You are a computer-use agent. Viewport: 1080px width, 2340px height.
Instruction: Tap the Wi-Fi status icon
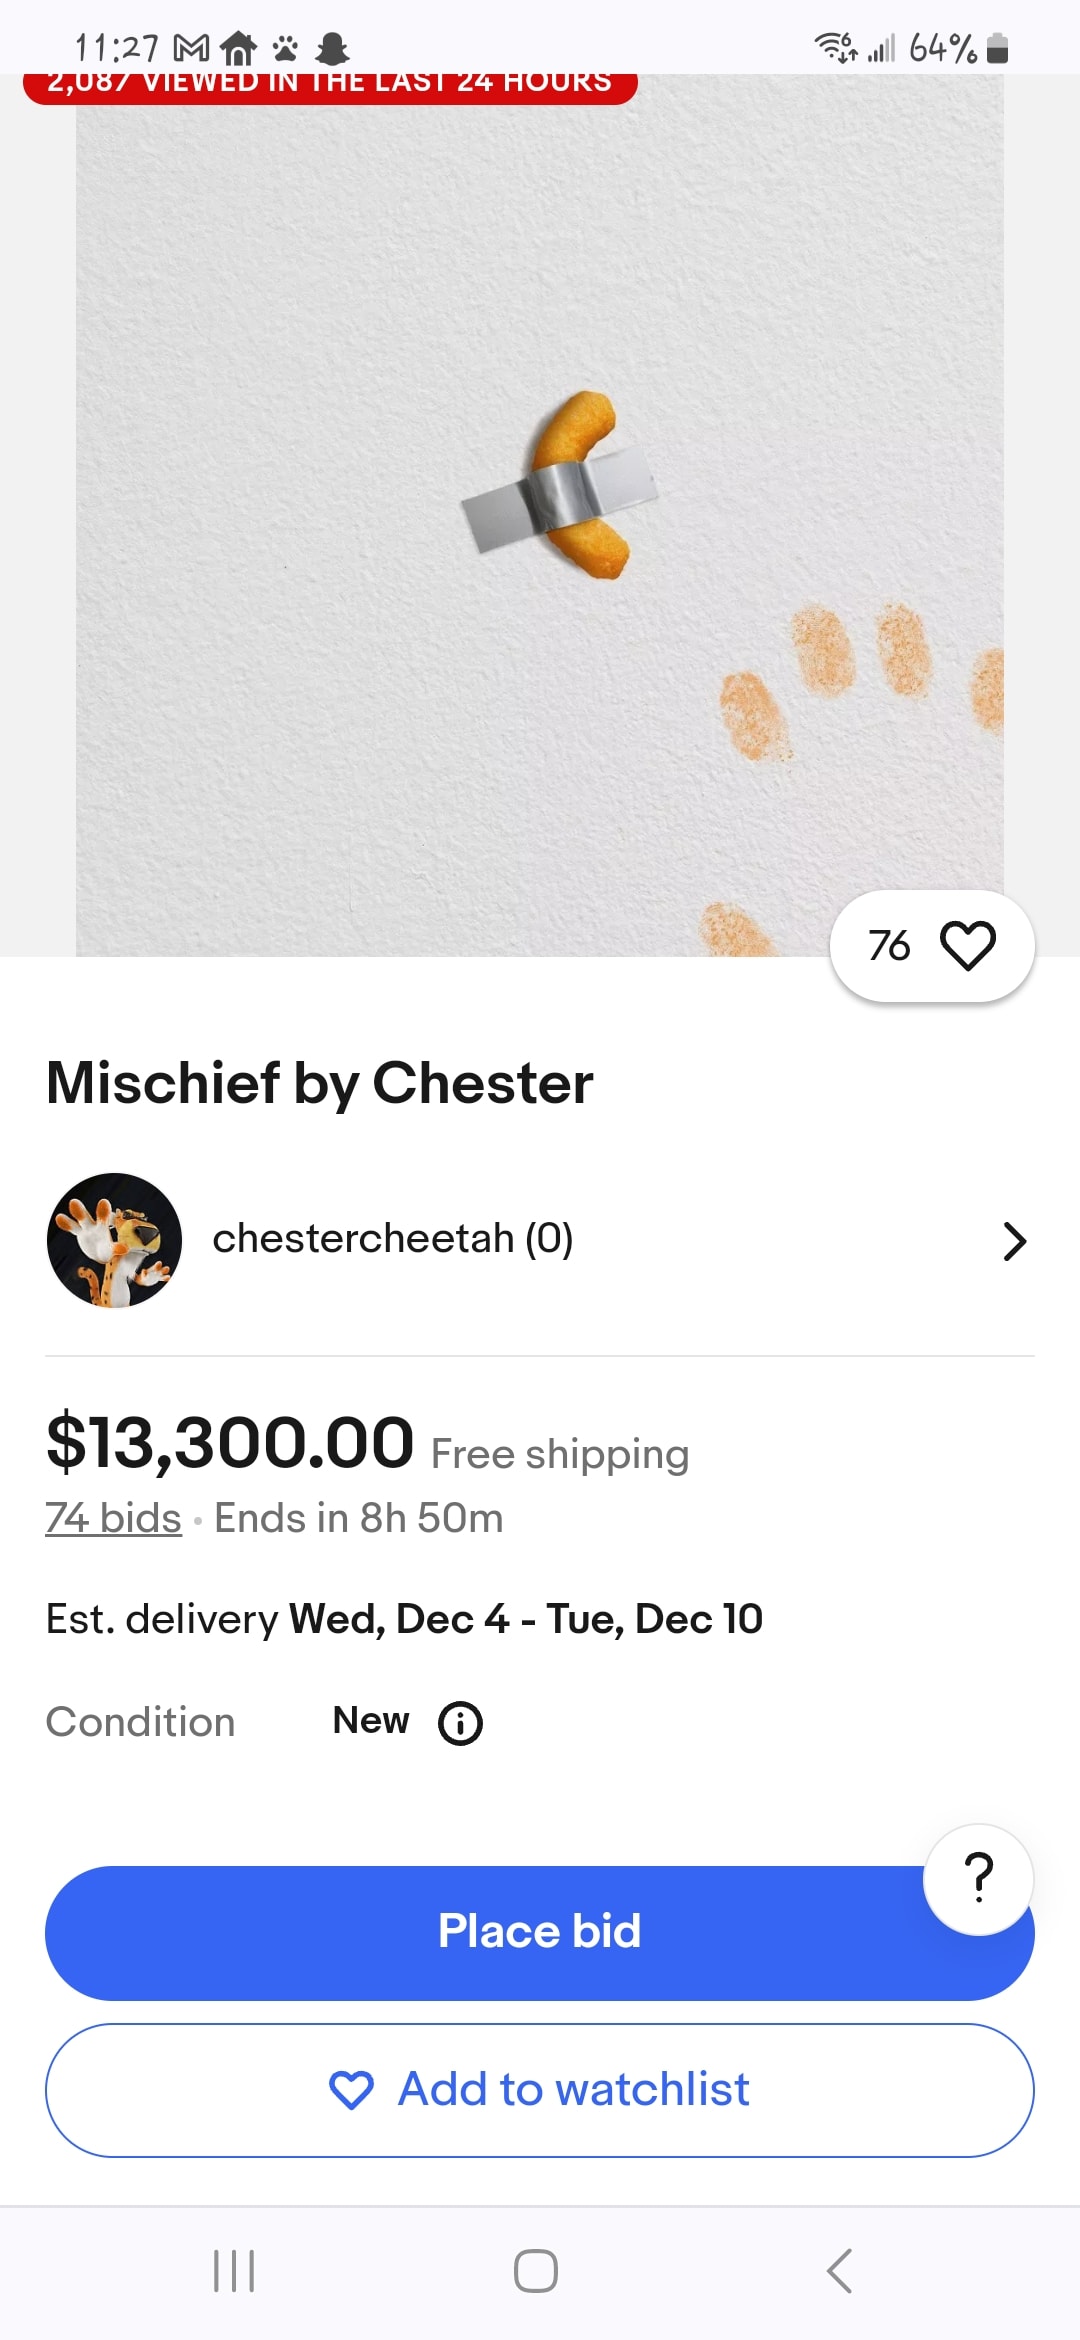835,47
